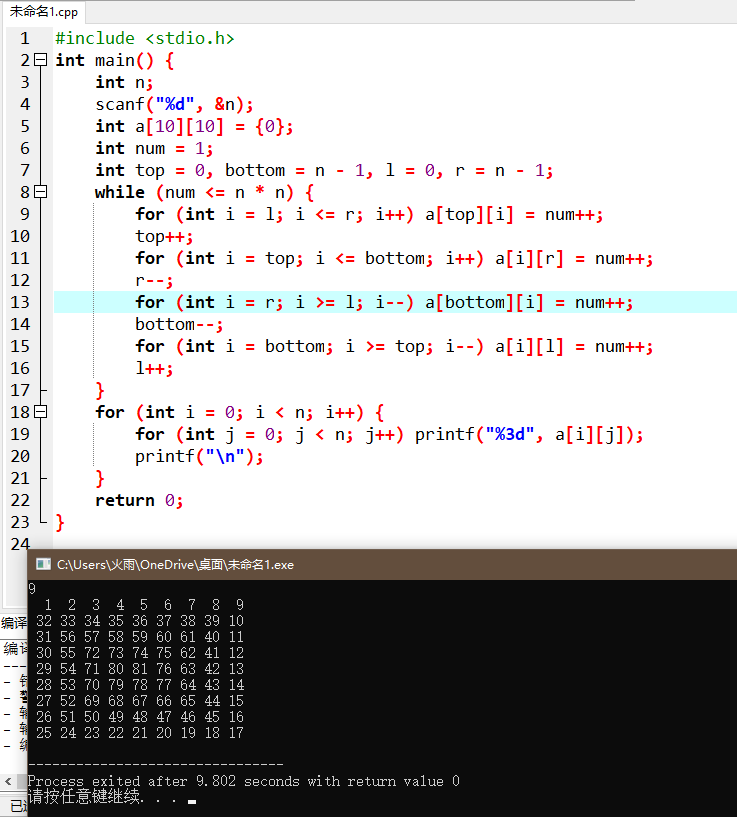
Task: Click the 'r--;' statement
Action: [154, 280]
